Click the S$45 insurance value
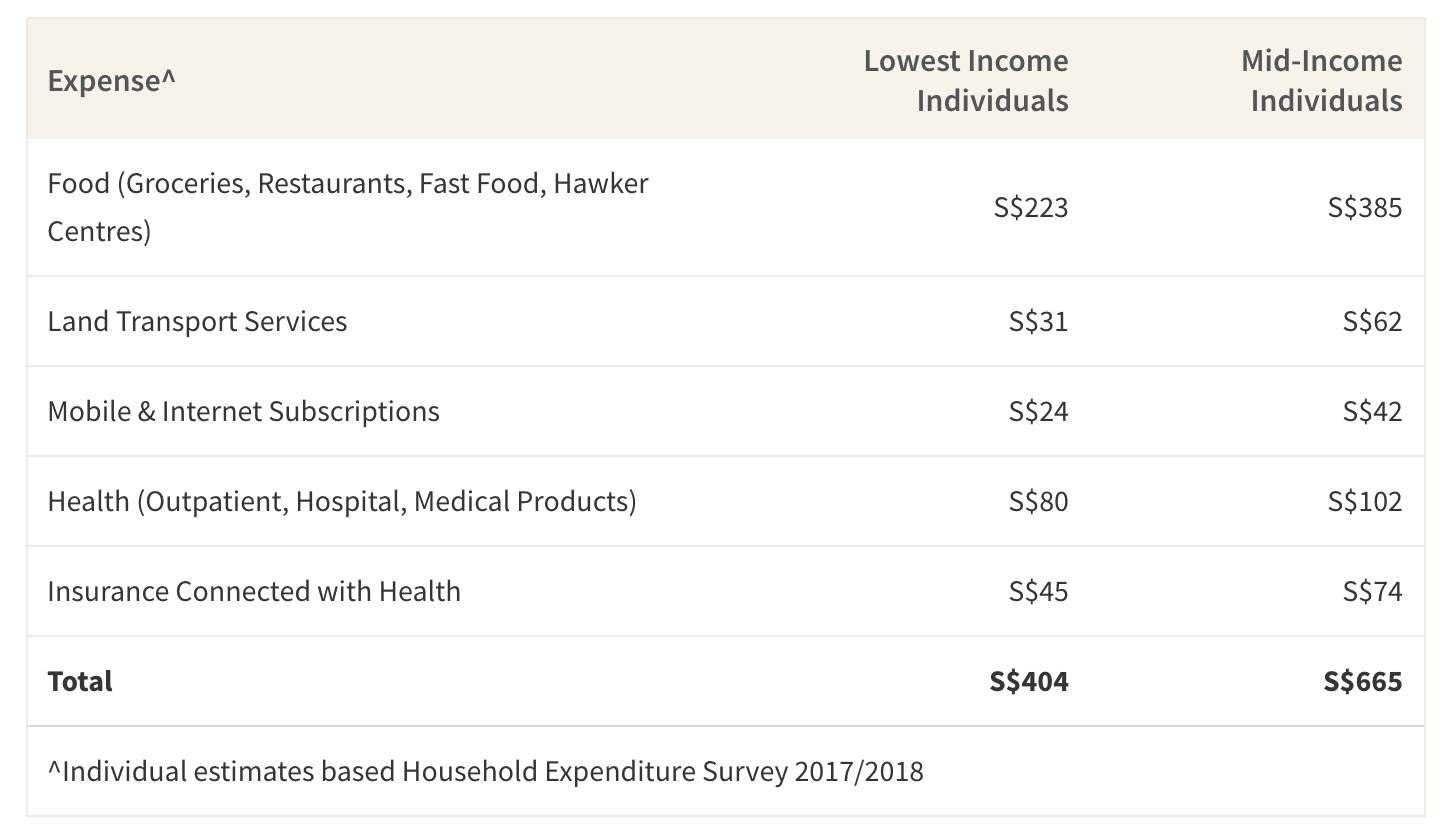Screen dimensions: 1454x834 (x=1038, y=591)
